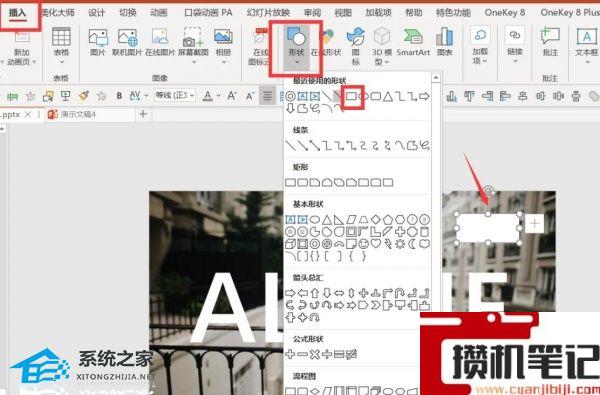This screenshot has width=600, height=395.
Task: Click the format painter brush icon
Action: point(84,96)
